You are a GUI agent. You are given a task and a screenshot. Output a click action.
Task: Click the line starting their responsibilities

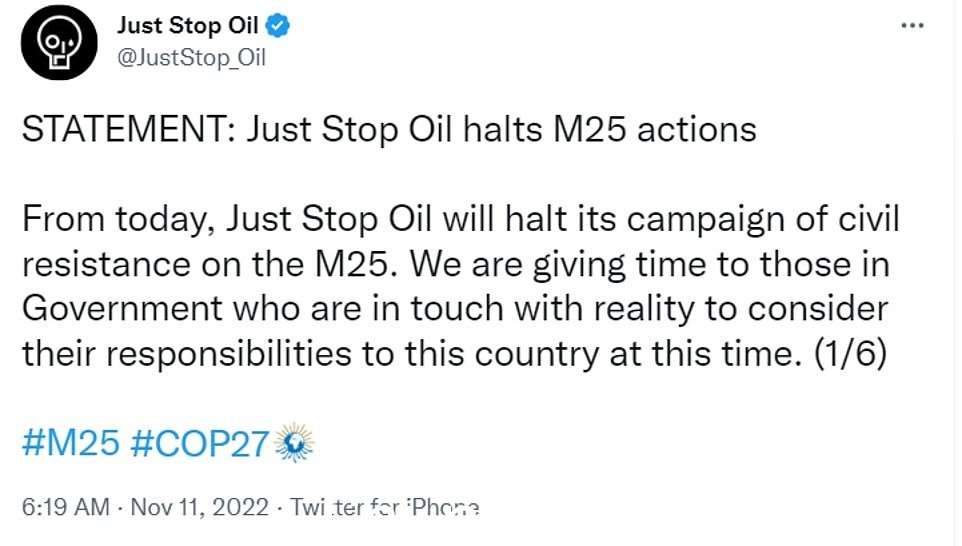455,353
